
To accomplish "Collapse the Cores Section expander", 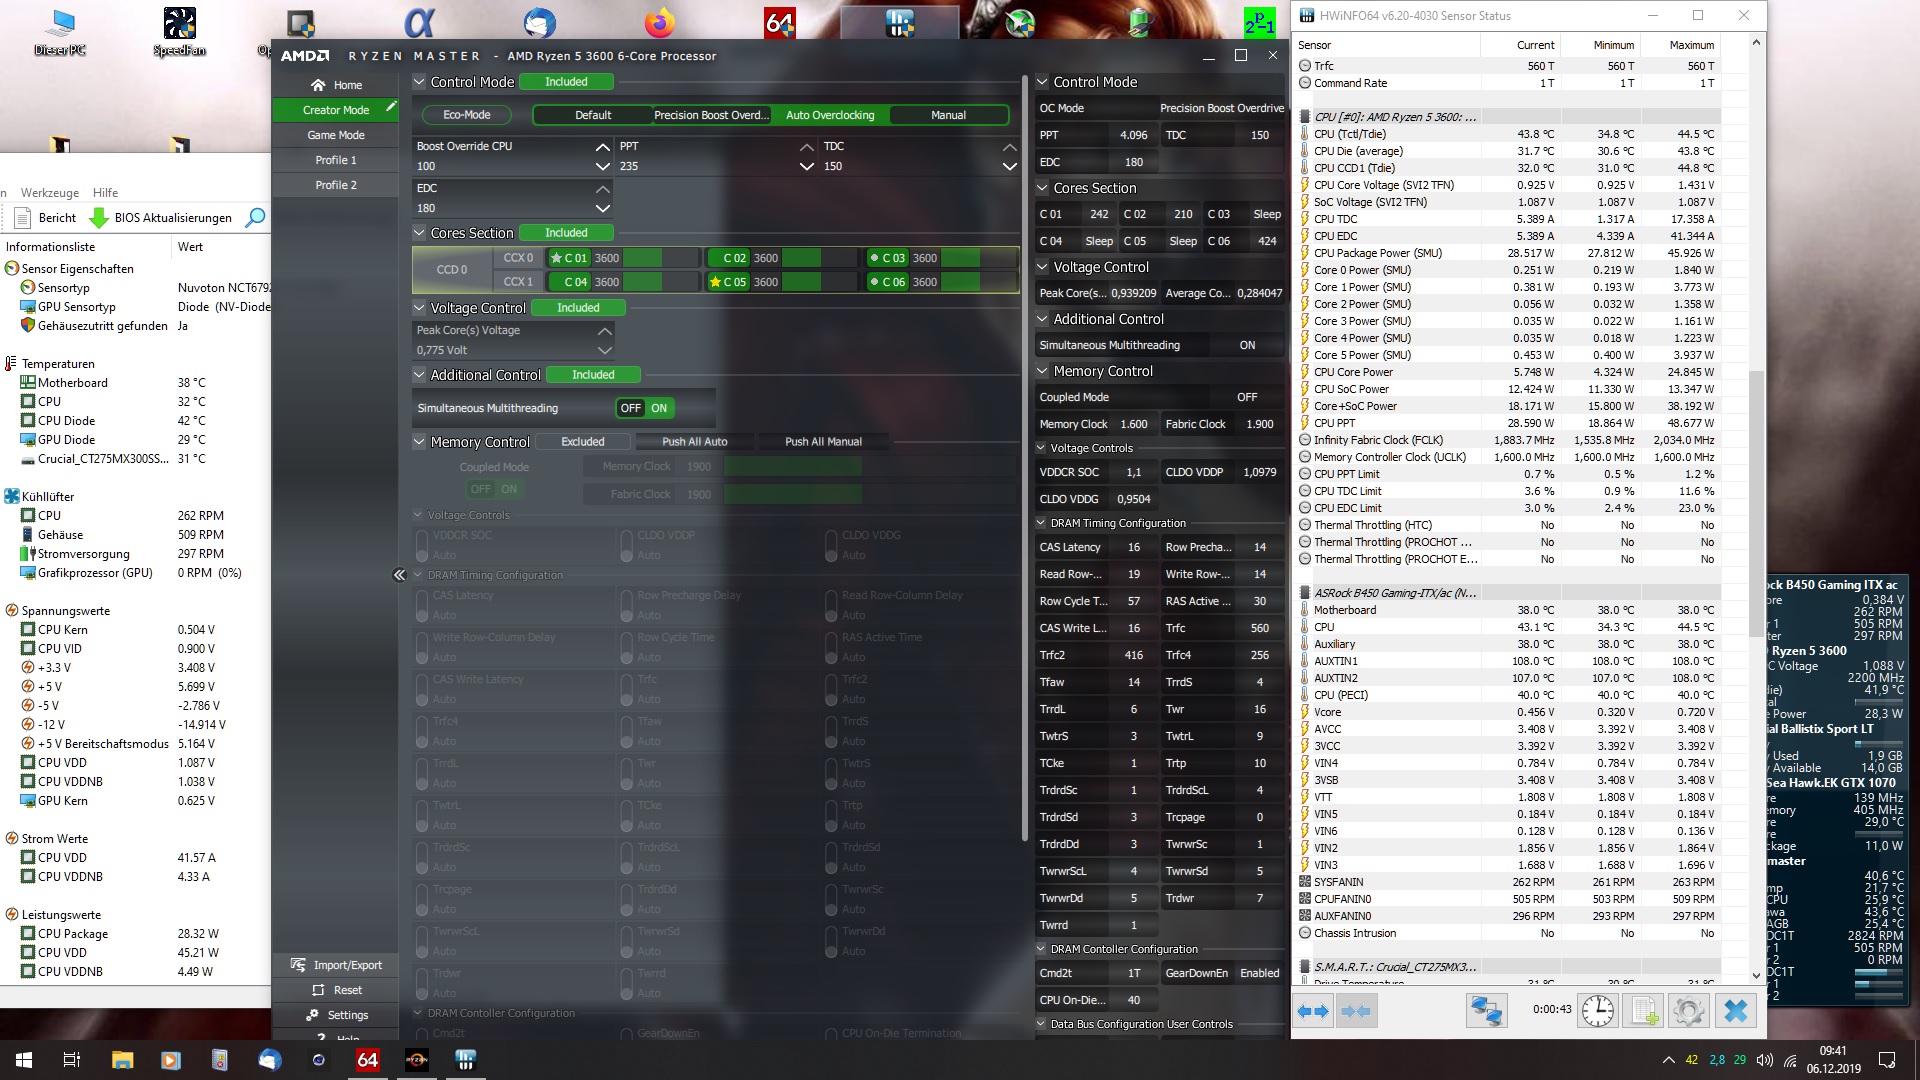I will [419, 233].
